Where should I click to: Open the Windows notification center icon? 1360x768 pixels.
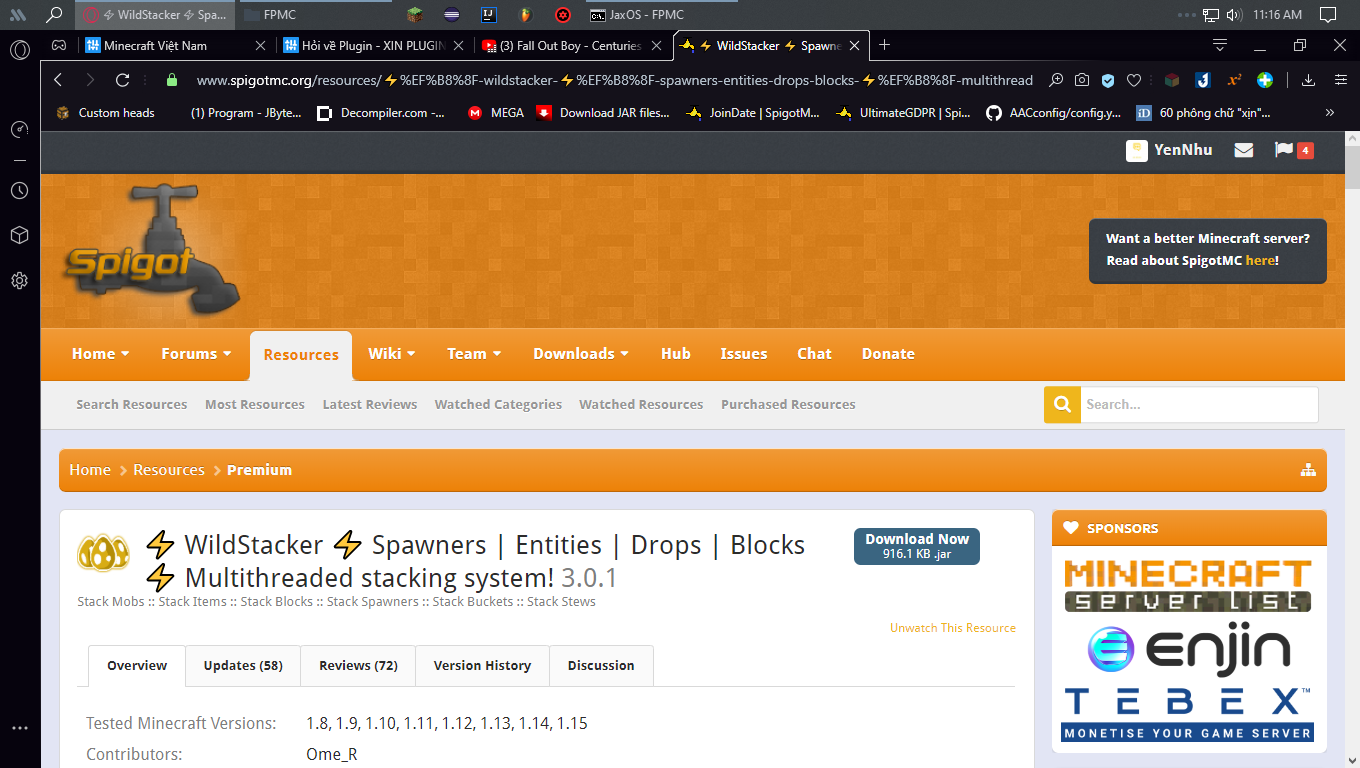click(1328, 15)
